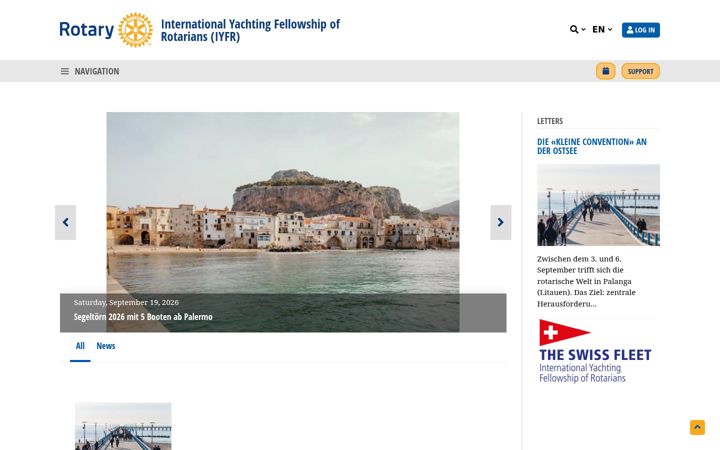720x450 pixels.
Task: Open Die «Kleine Convention» an der Ostsee link
Action: click(592, 146)
